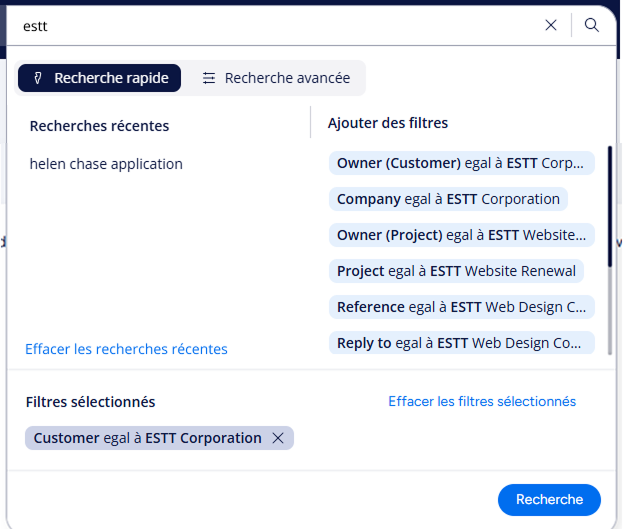Clear the search text with the X icon
Image resolution: width=623 pixels, height=529 pixels.
[551, 26]
